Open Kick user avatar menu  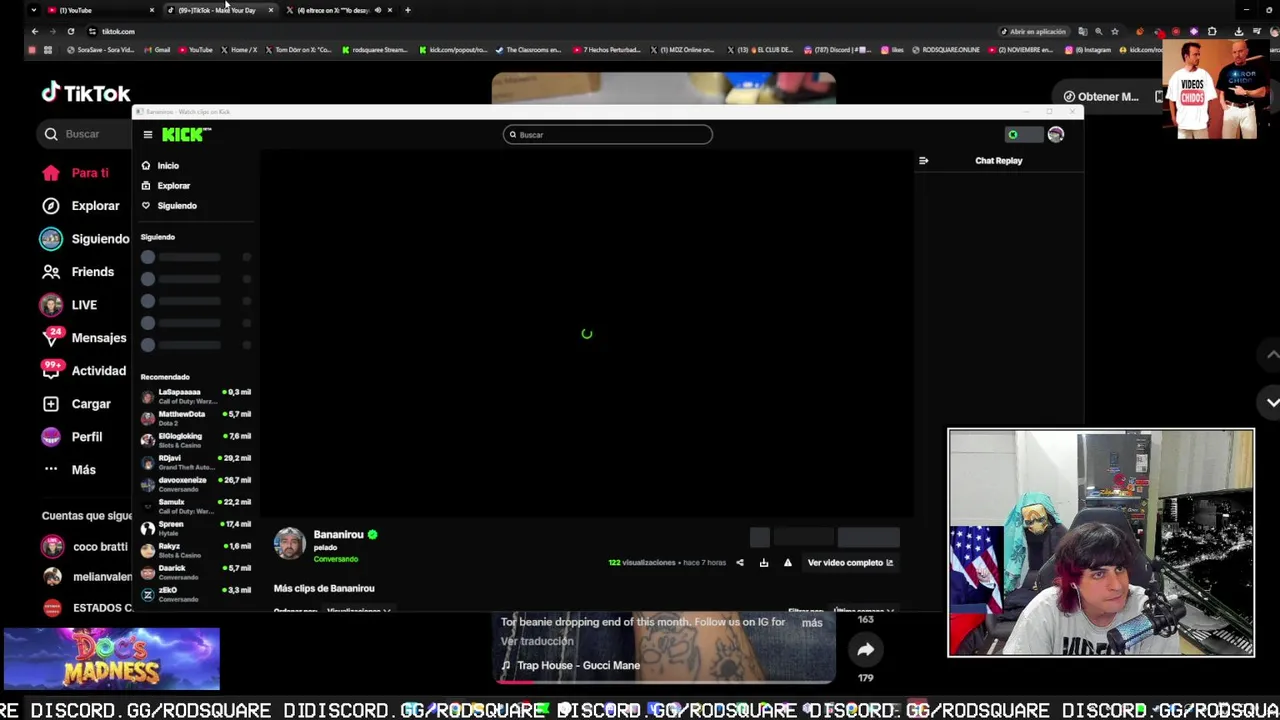coord(1056,135)
